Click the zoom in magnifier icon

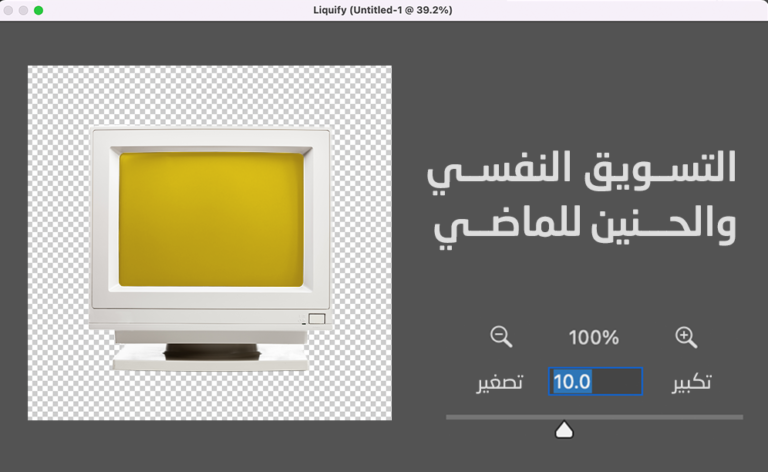pos(686,337)
